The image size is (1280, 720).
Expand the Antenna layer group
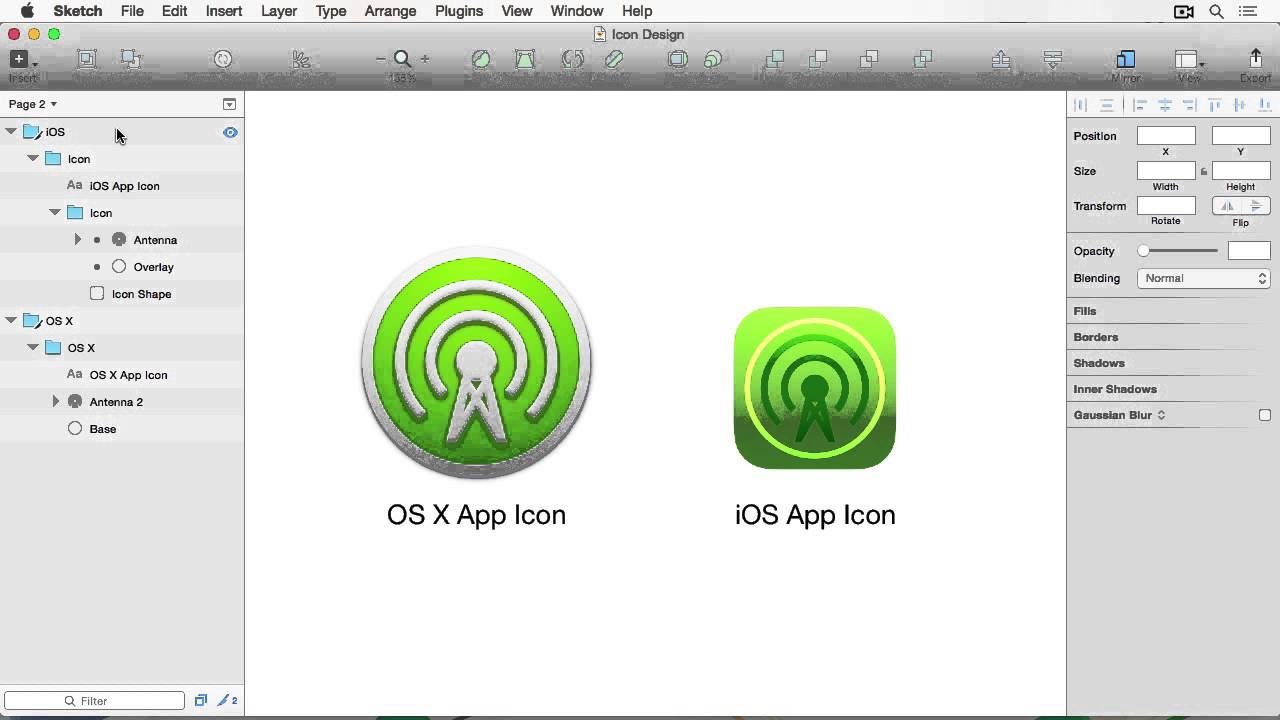[78, 240]
